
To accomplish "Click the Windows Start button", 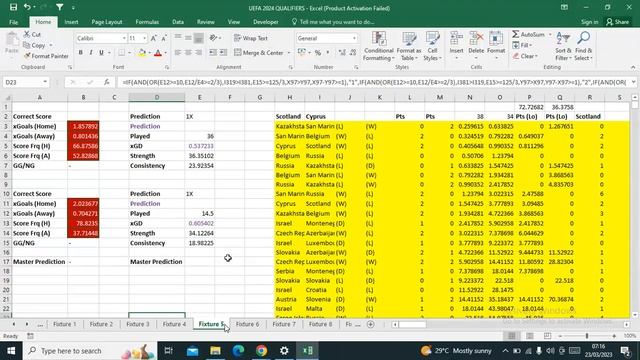I will (11, 351).
